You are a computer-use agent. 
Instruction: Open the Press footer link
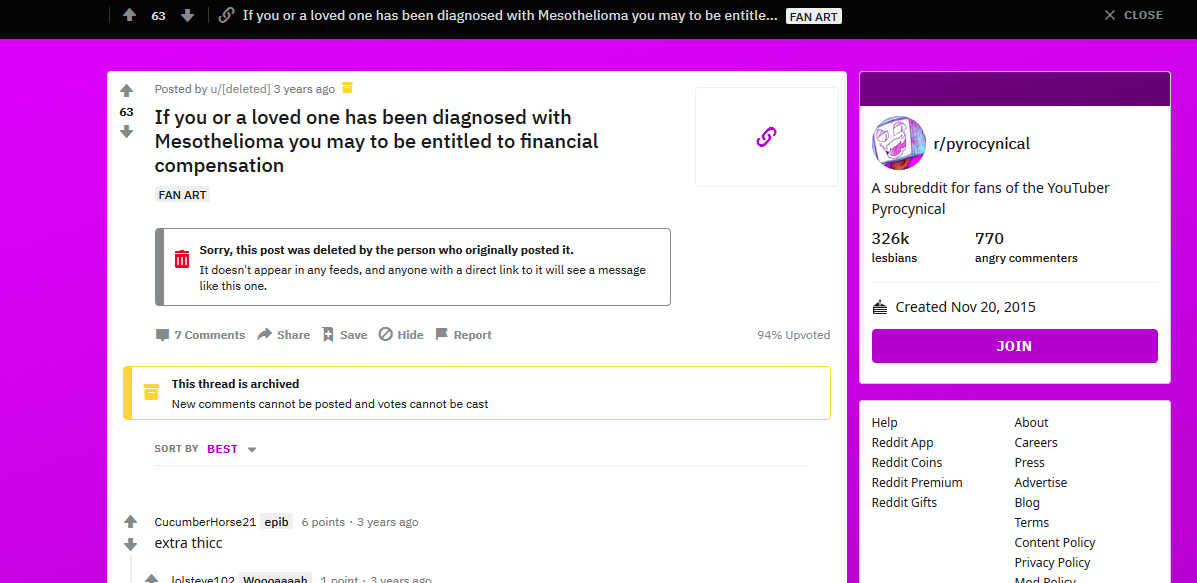click(1030, 462)
